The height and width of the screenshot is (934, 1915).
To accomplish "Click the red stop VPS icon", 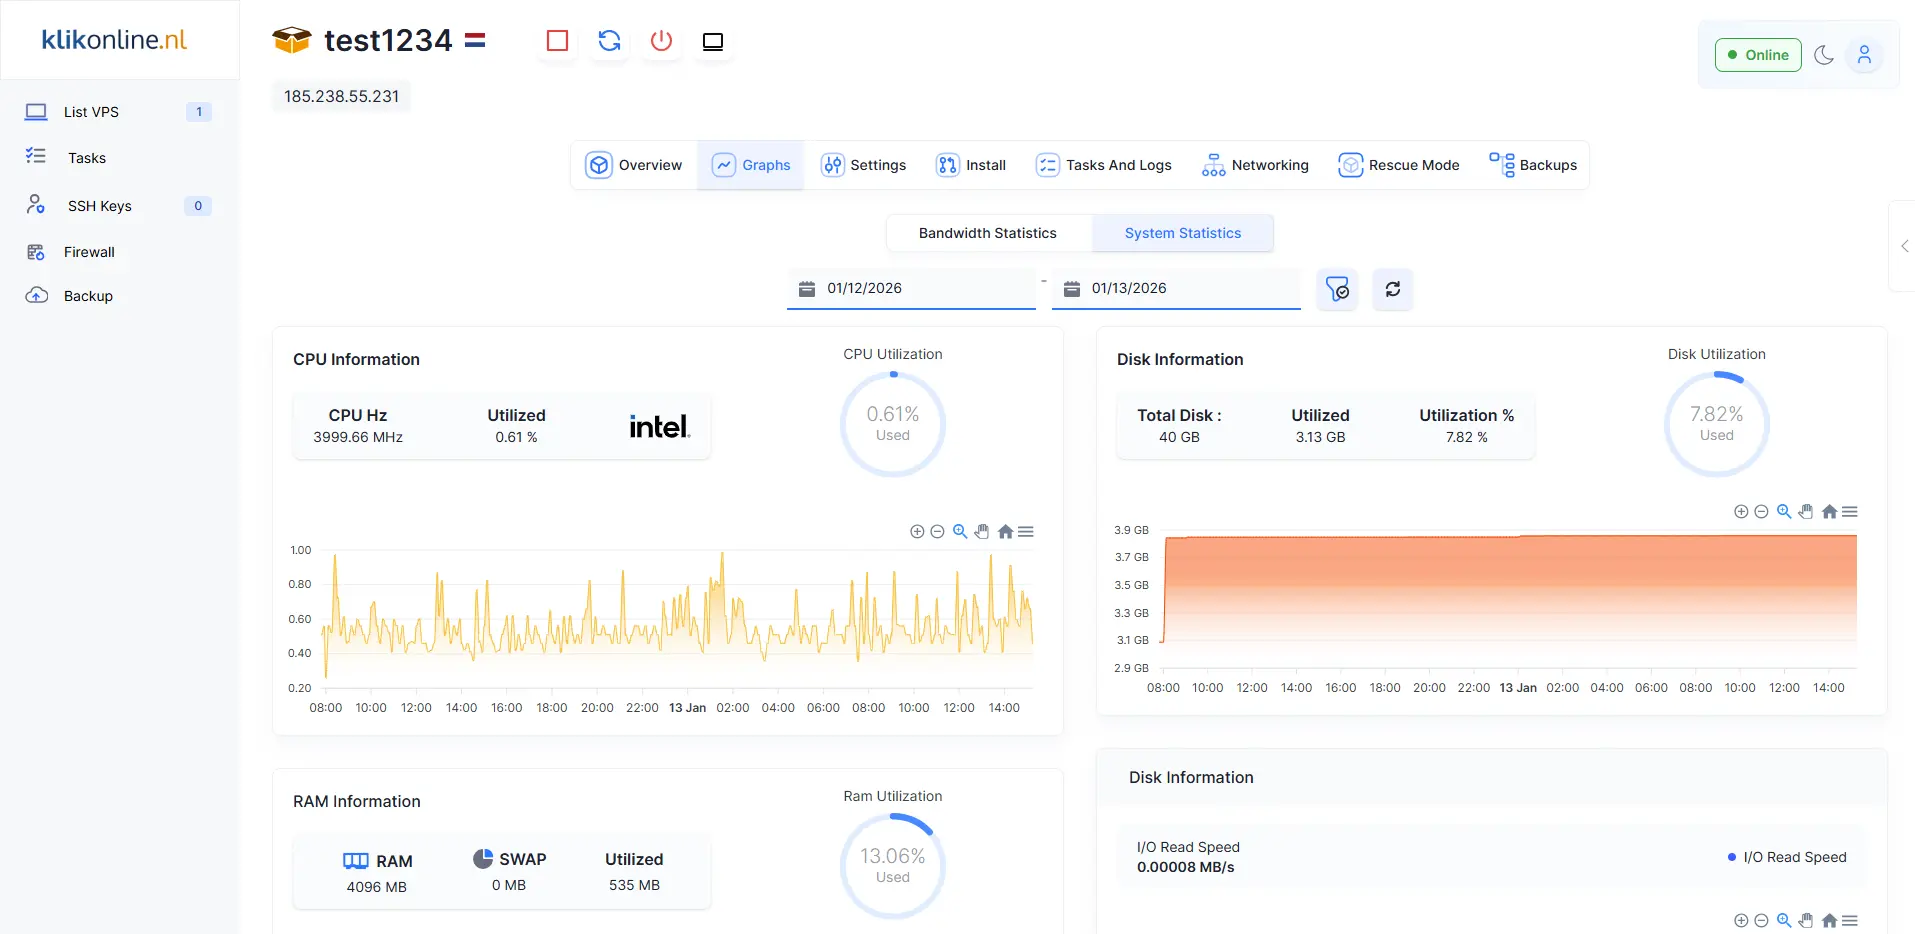I will coord(557,41).
